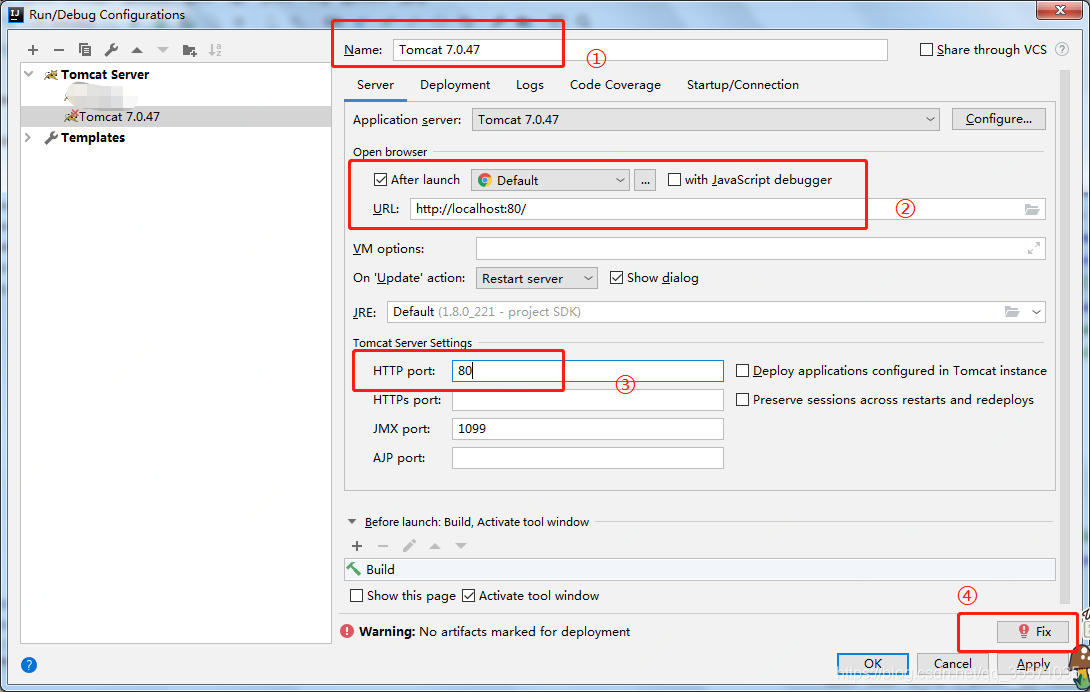Click the HTTP port field

pyautogui.click(x=587, y=371)
